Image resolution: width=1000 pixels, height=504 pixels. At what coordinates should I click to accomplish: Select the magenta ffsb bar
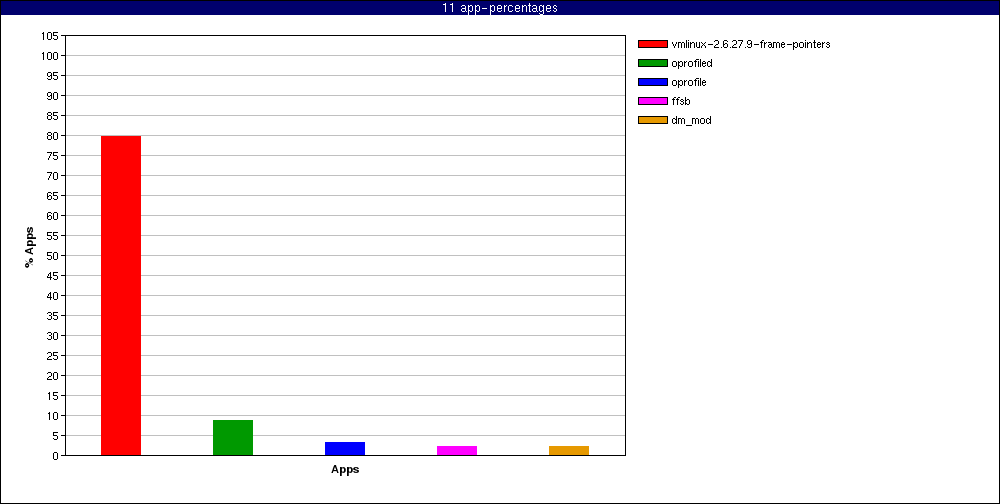(457, 451)
